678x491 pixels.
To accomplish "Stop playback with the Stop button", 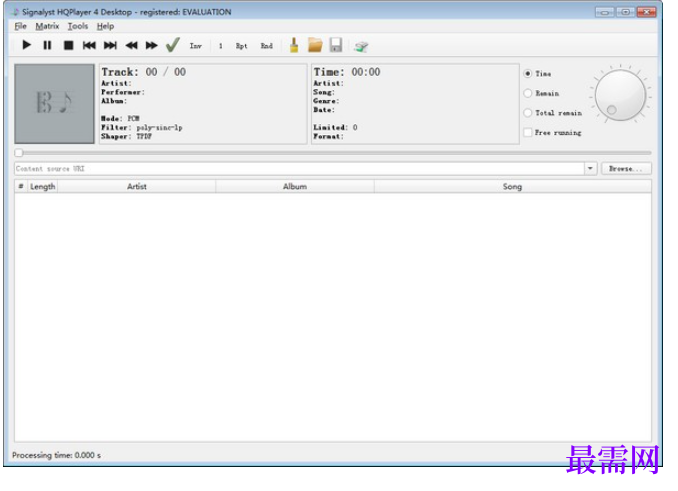I will (68, 45).
